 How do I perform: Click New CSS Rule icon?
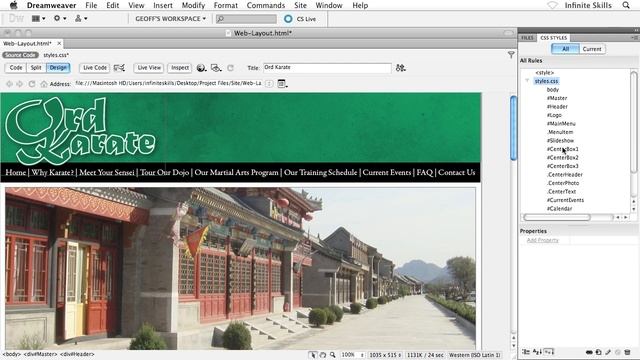tap(598, 352)
